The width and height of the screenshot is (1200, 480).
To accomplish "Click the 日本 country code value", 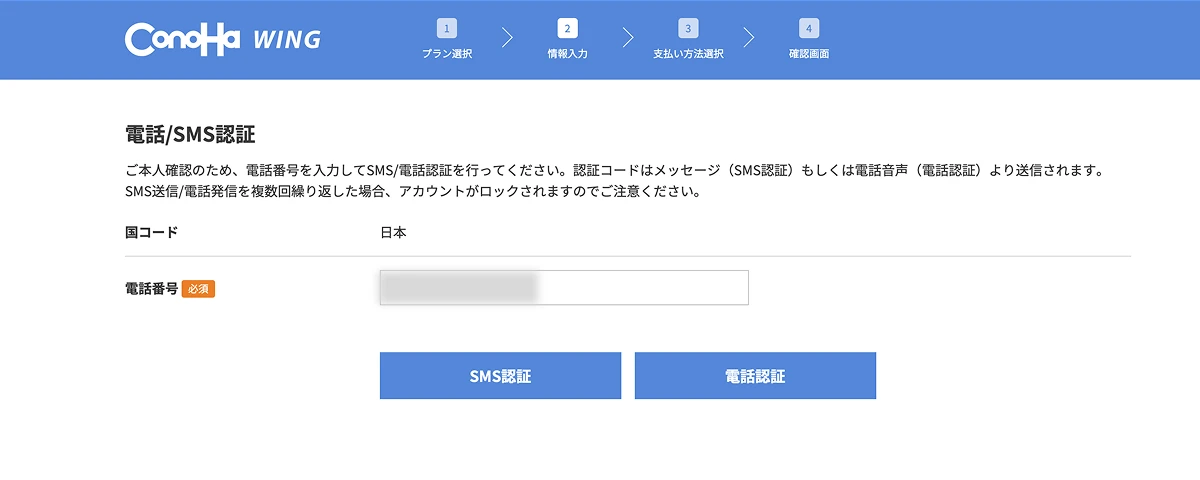I will click(x=393, y=233).
